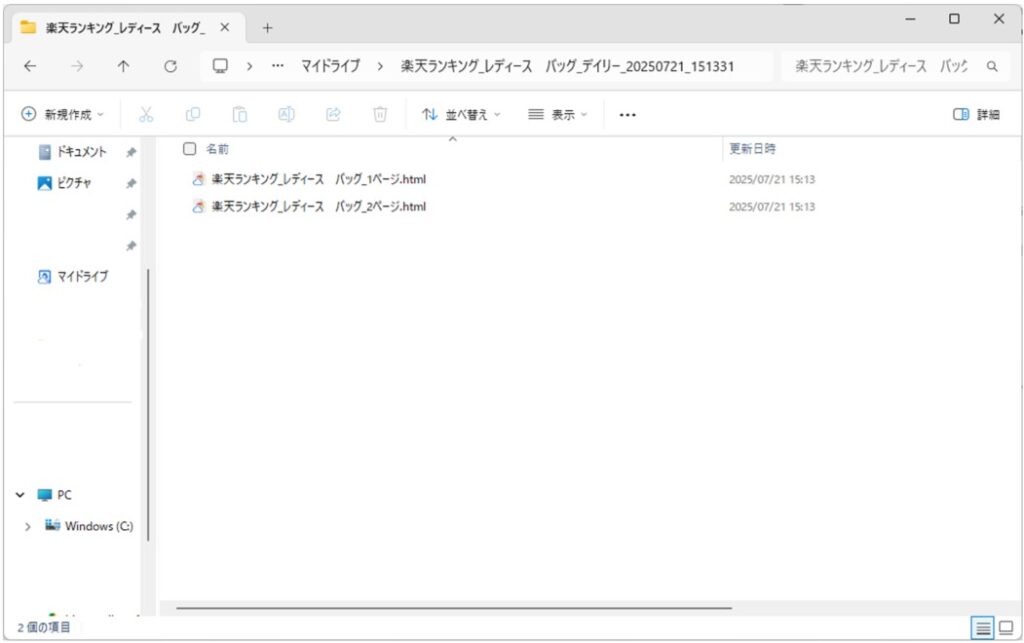Screen dimensions: 1024x643
Task: Toggle the 詳細 details pane
Action: [x=976, y=114]
